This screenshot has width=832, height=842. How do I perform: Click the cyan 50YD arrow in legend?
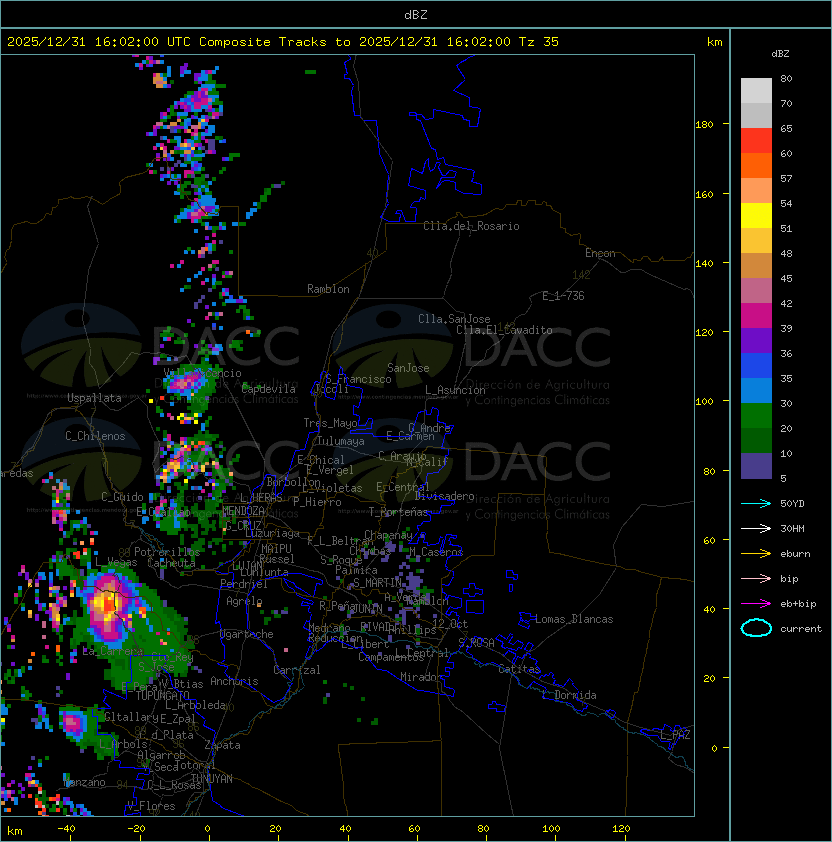point(756,504)
